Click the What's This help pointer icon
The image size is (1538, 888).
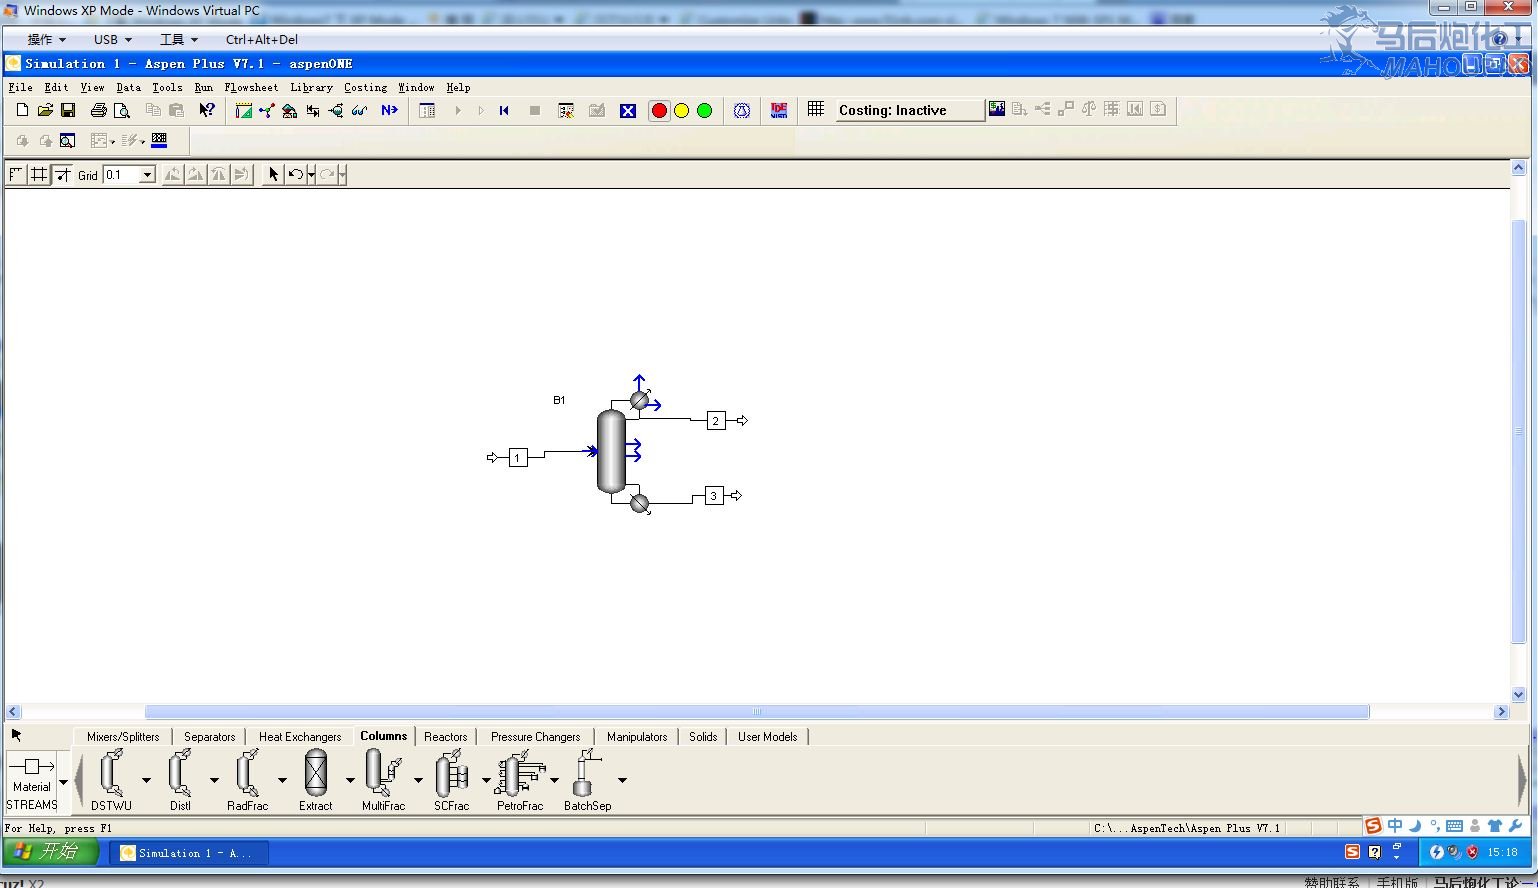206,110
